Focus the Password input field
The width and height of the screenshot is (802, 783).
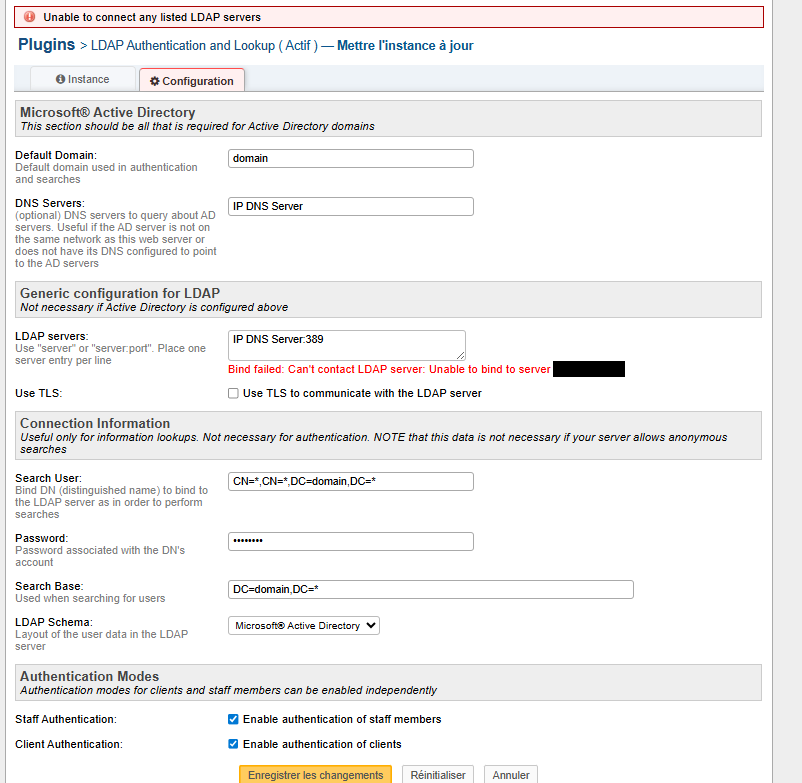click(x=350, y=541)
